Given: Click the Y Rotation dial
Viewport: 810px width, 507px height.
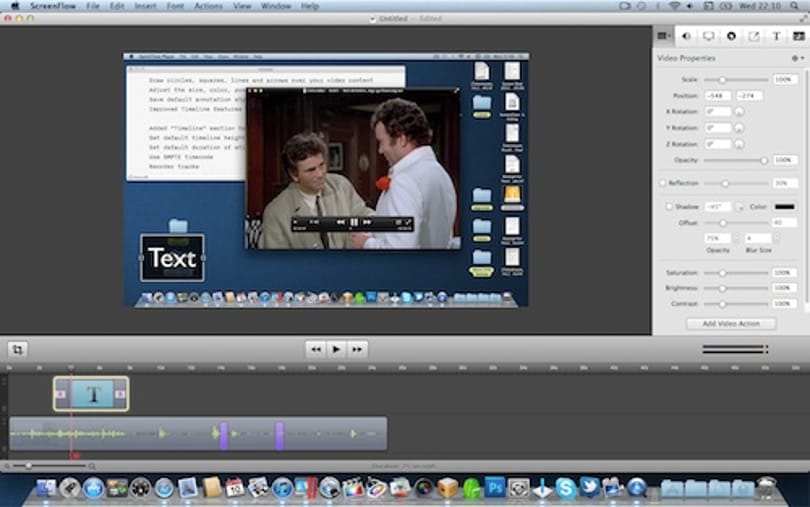Looking at the screenshot, I should 739,128.
